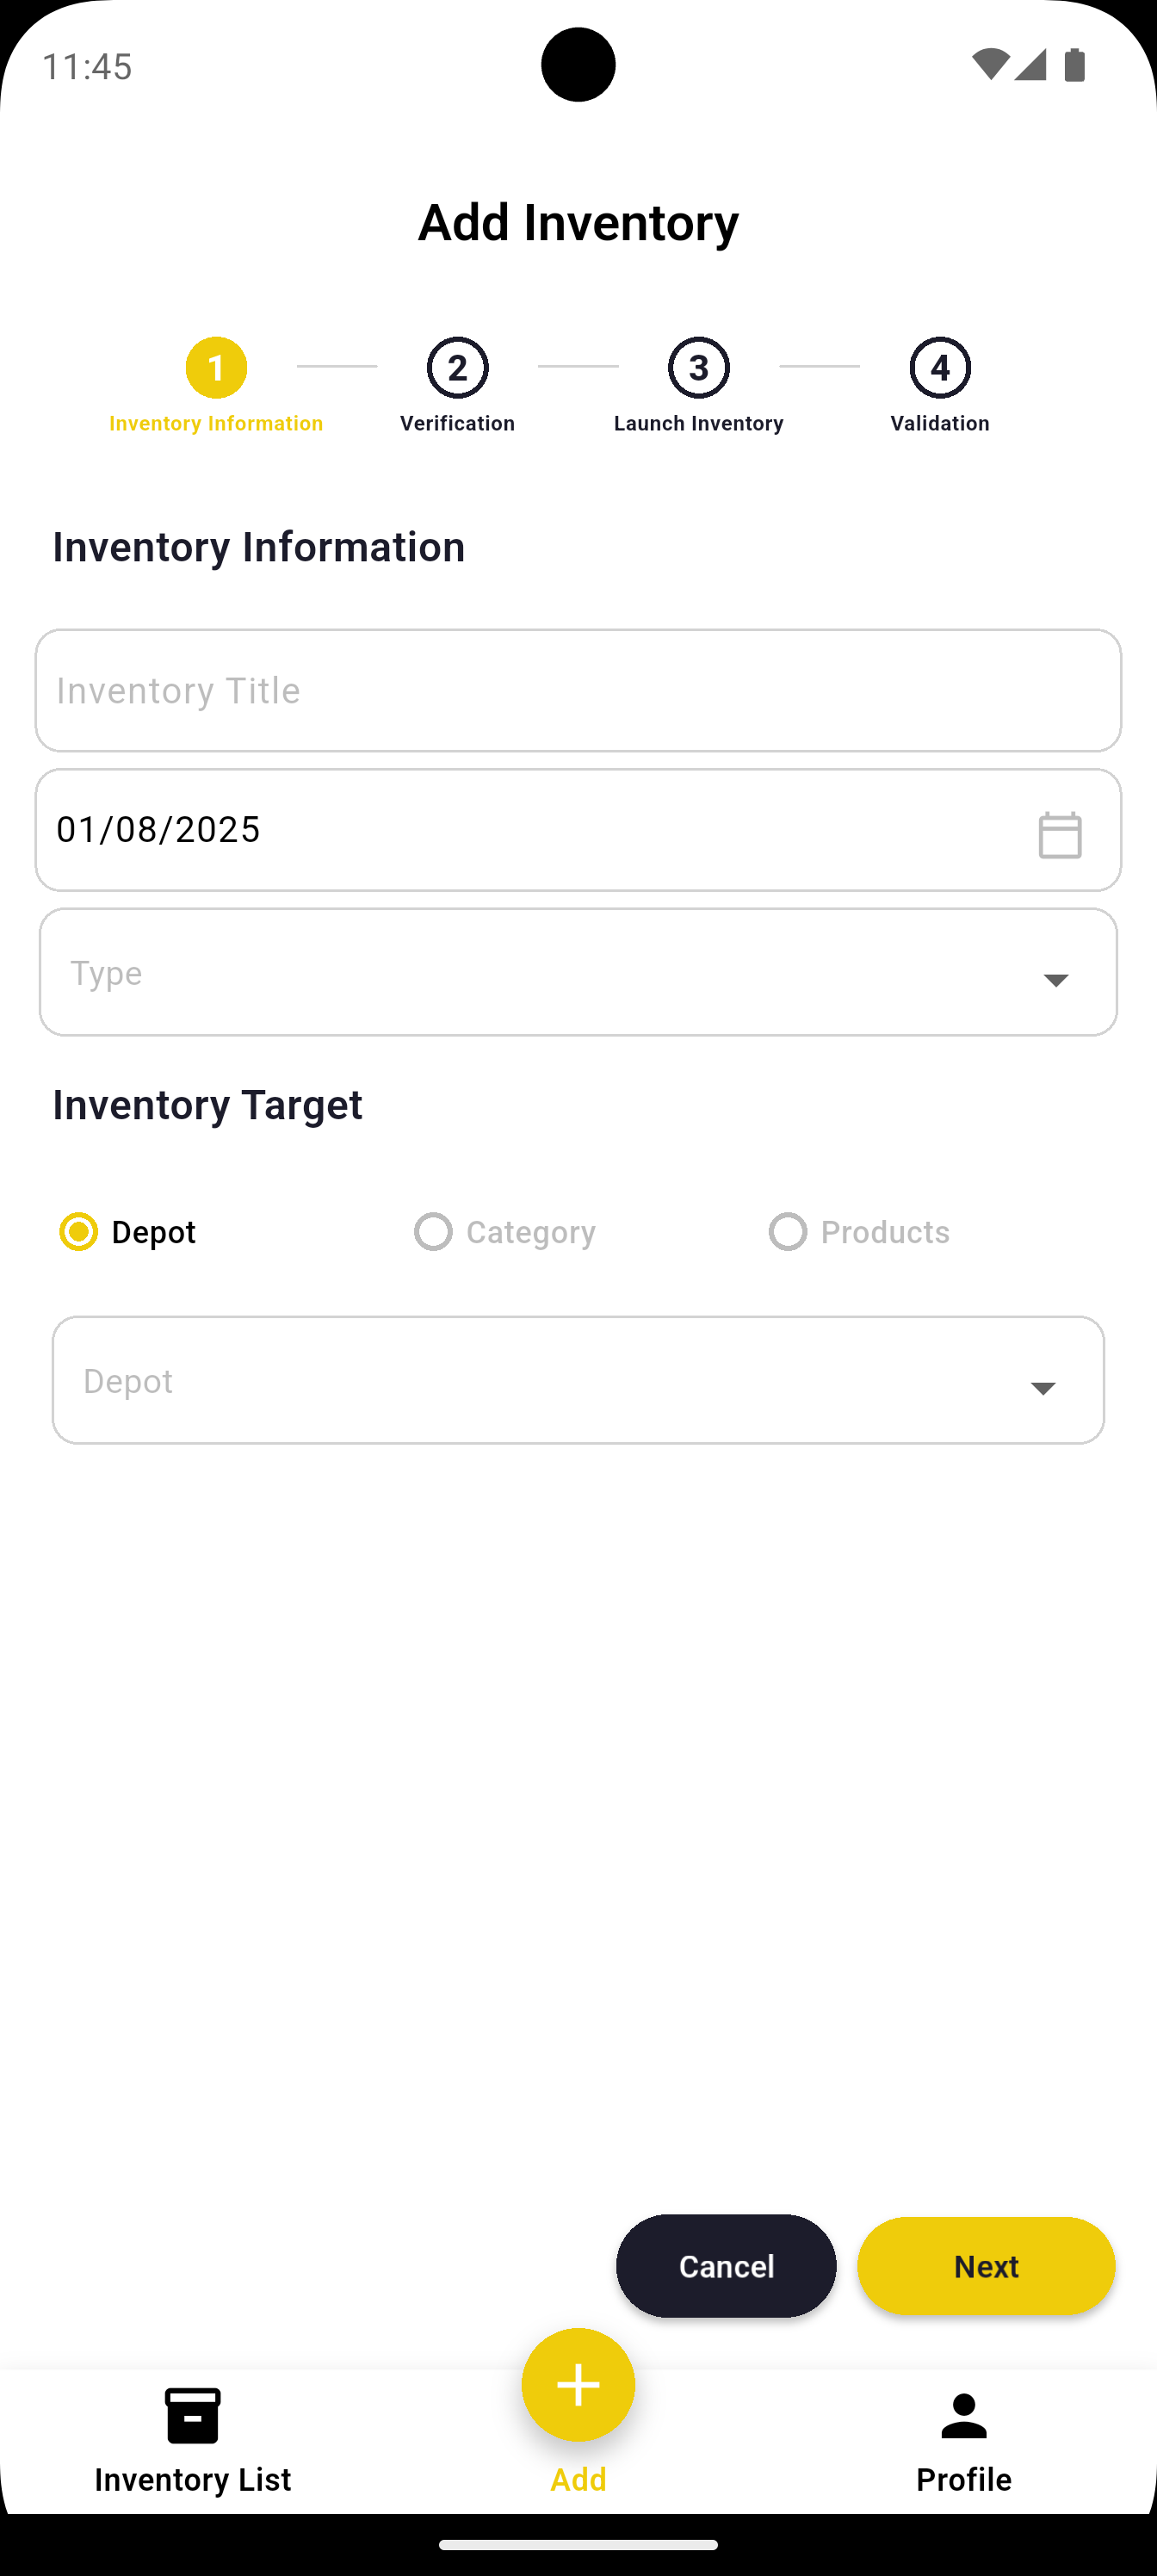Tap step 2 Verification circle
This screenshot has width=1157, height=2576.
coord(458,368)
